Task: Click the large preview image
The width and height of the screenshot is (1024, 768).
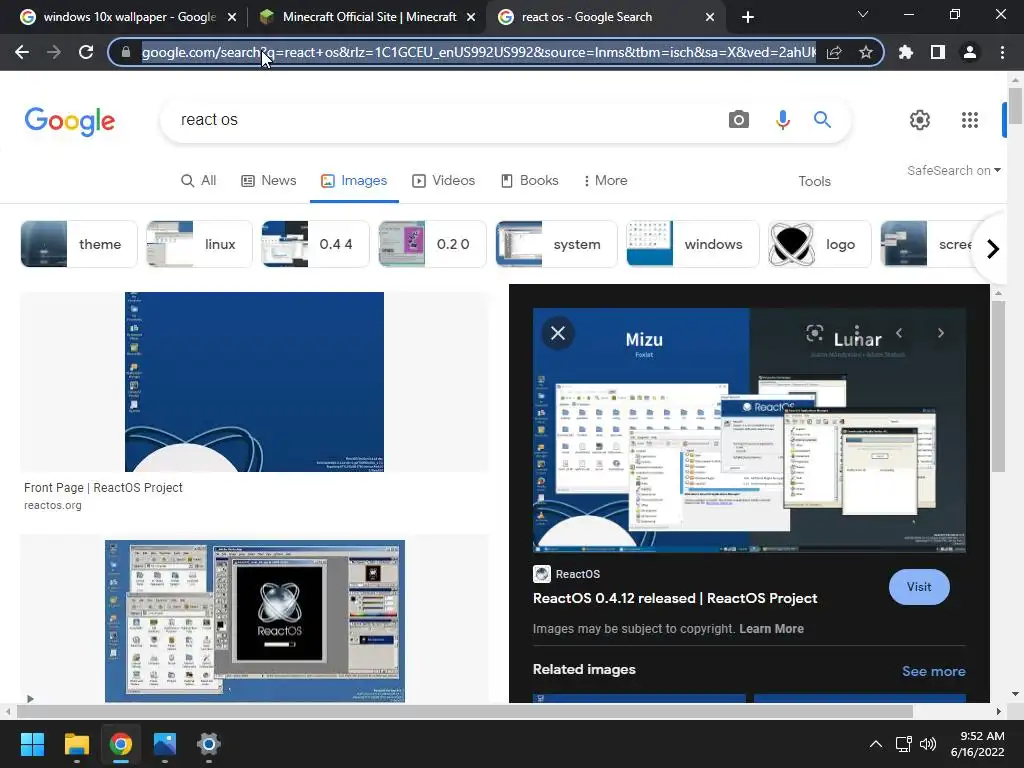Action: coord(749,430)
